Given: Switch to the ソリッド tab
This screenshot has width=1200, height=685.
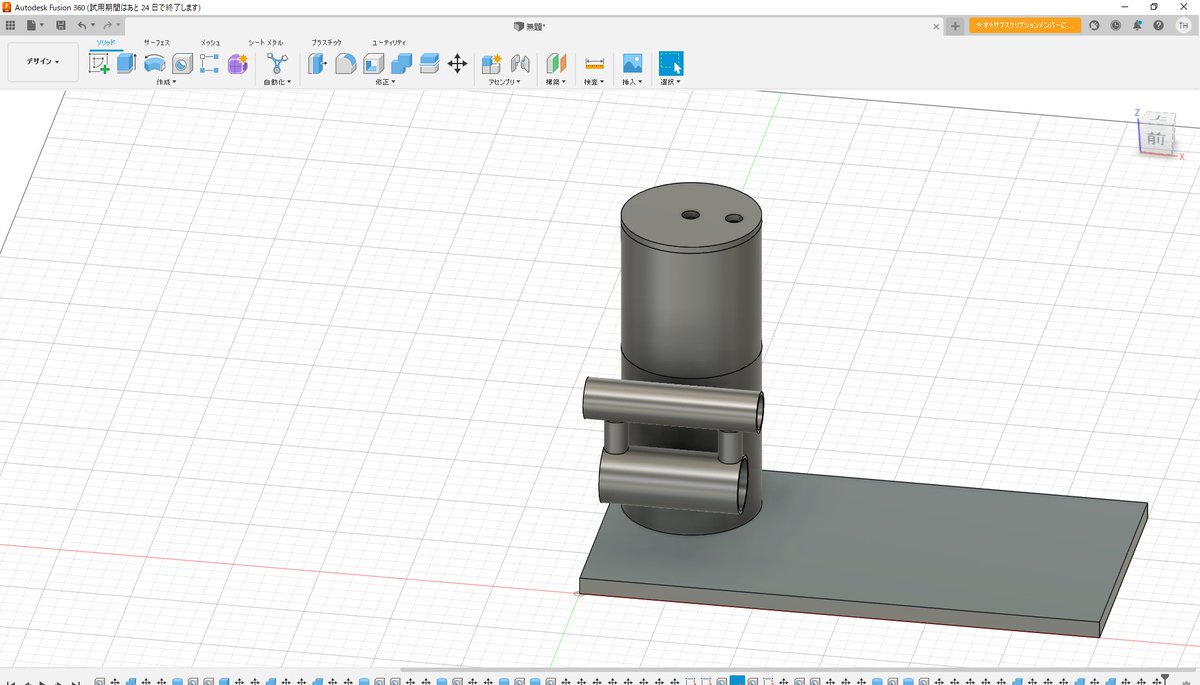Looking at the screenshot, I should pyautogui.click(x=106, y=42).
